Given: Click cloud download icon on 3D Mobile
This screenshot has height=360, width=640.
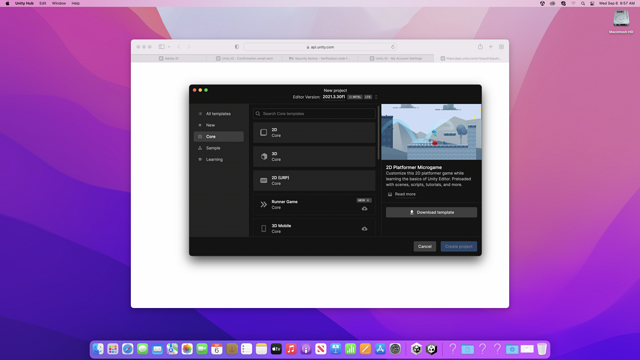Looking at the screenshot, I should [x=364, y=229].
